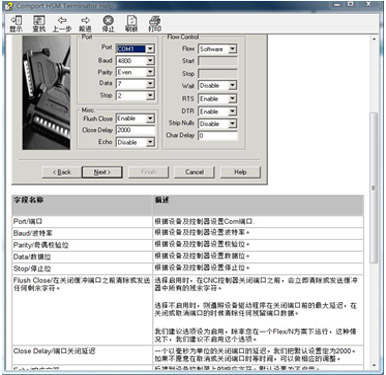Viewport: 386px width, 375px height.
Task: Click the Close Delay/端口关闭延迟 cell
Action: pos(82,355)
